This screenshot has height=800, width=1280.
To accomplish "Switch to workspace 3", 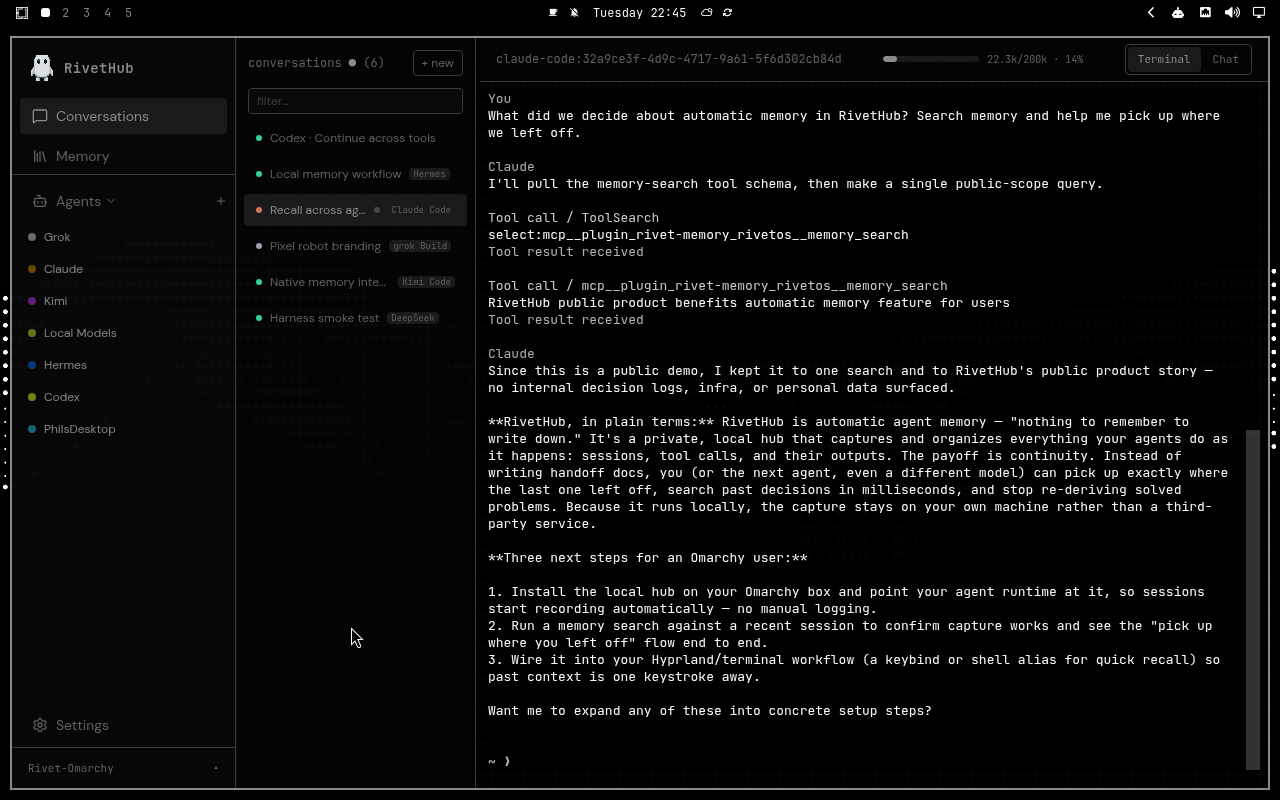I will 87,13.
